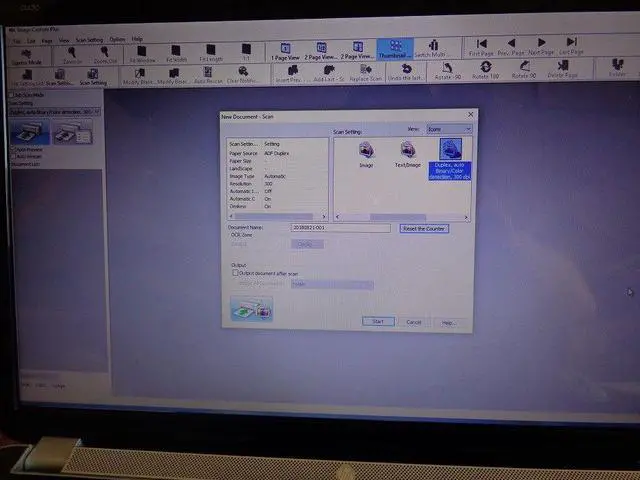Click the Insert Prev. scan icon
Screen dimensions: 640x480
[x=291, y=73]
